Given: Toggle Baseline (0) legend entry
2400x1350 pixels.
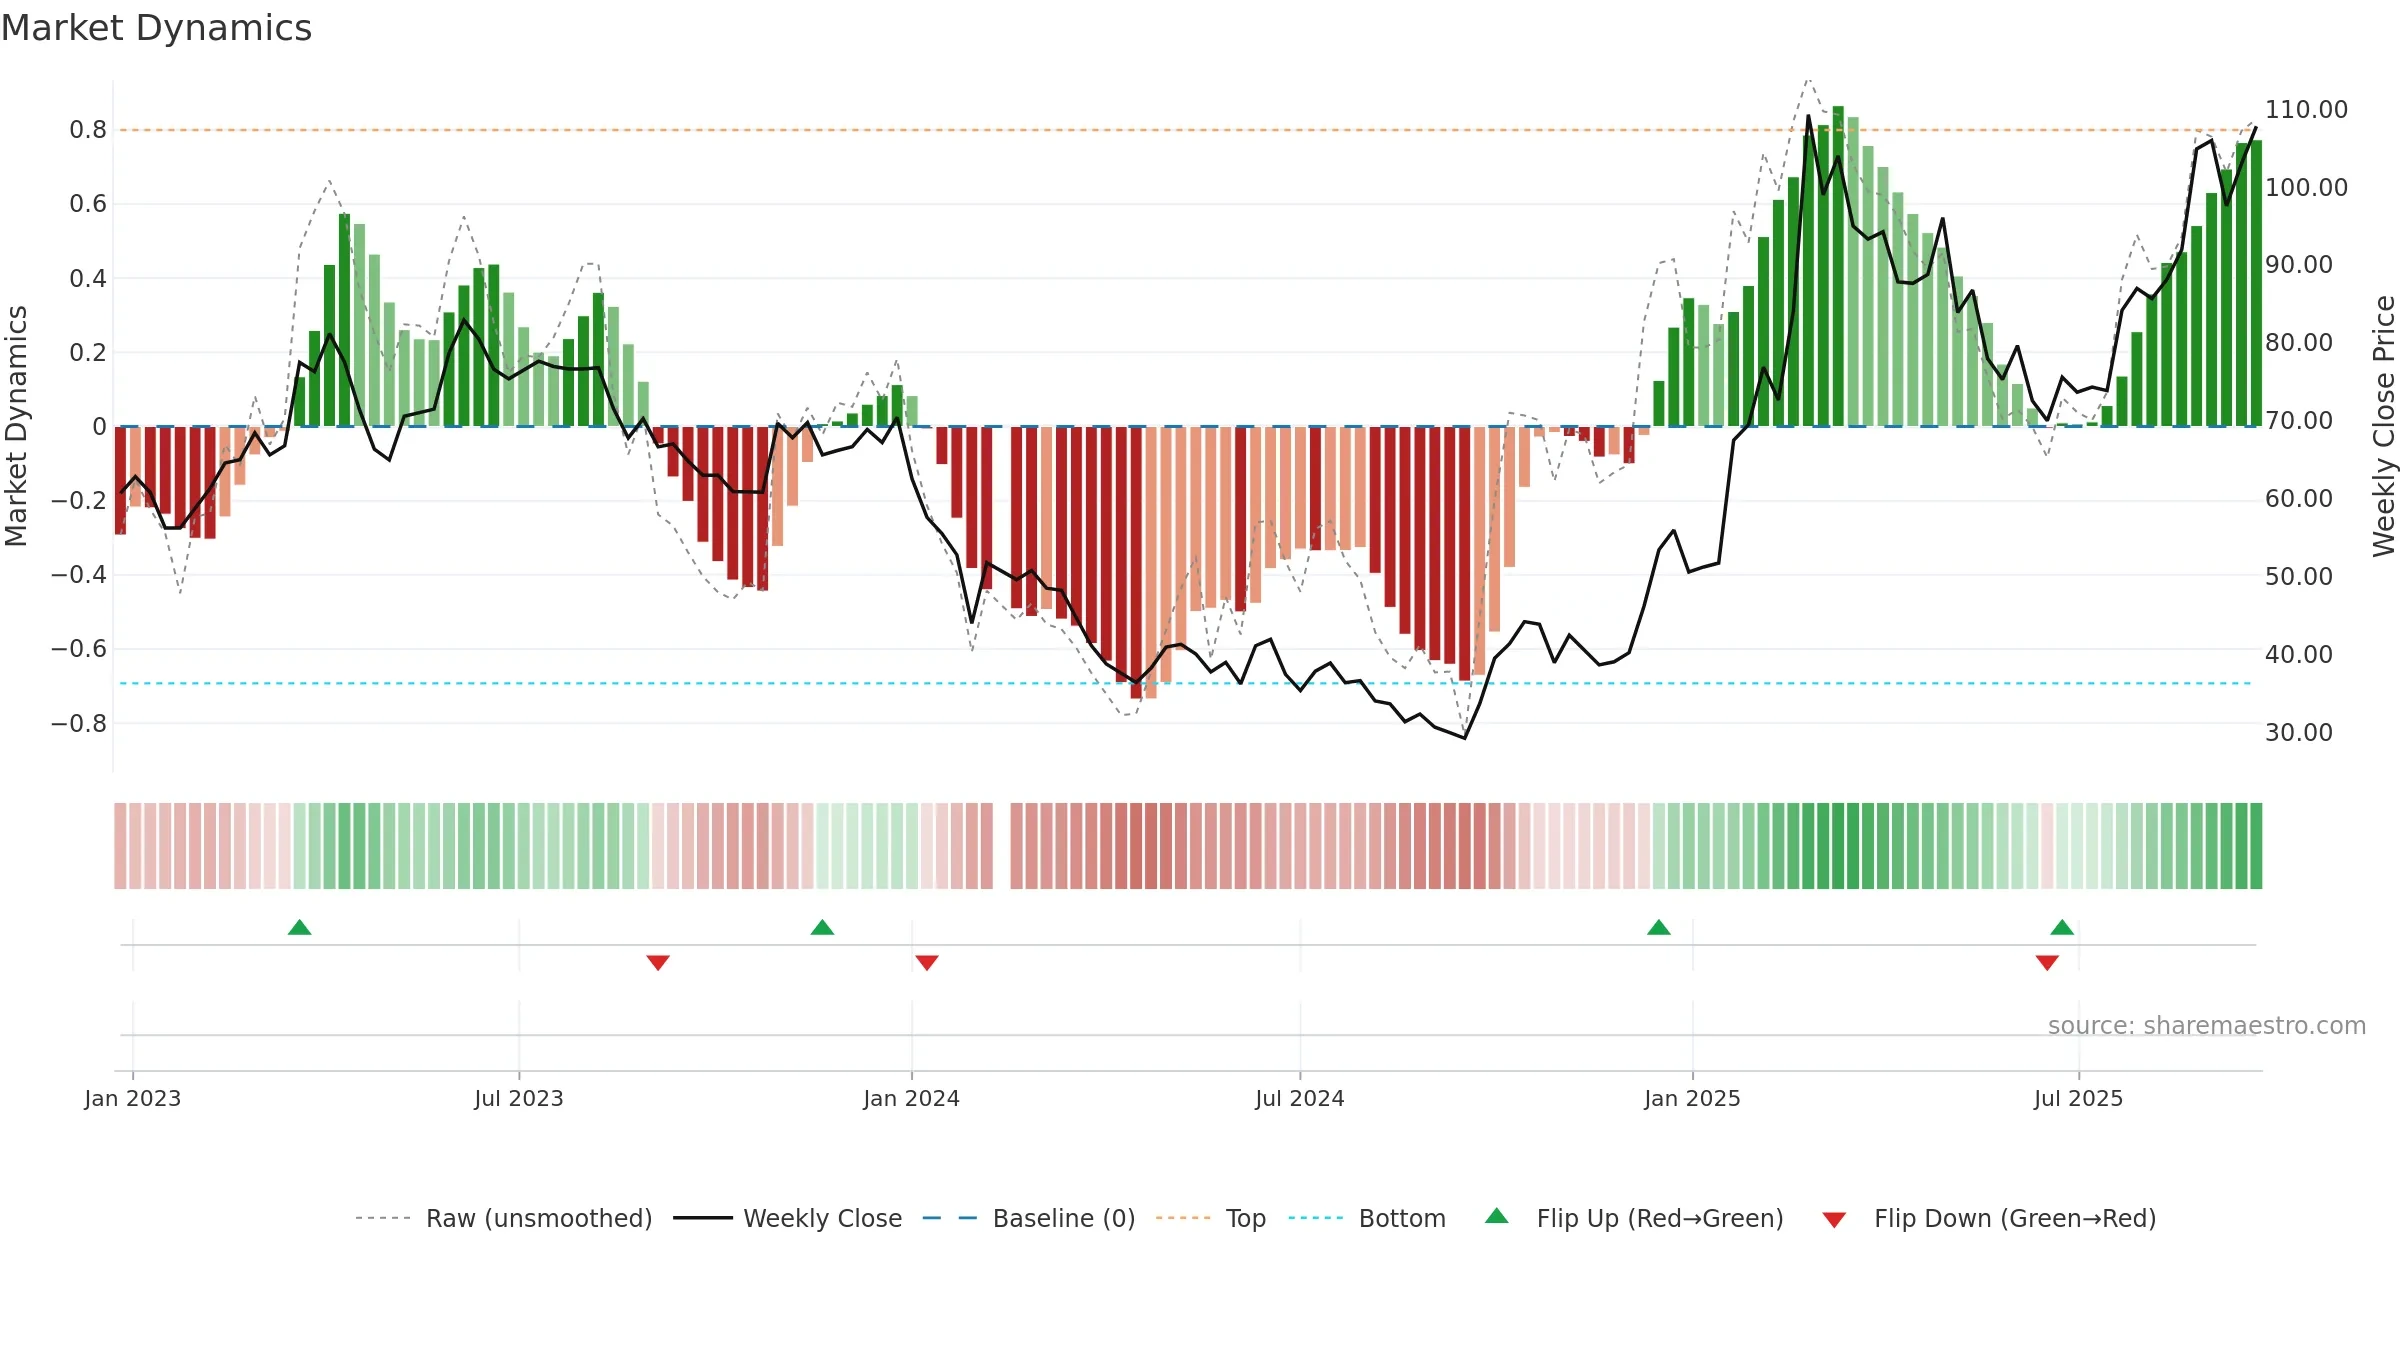Looking at the screenshot, I should 1029,1218.
